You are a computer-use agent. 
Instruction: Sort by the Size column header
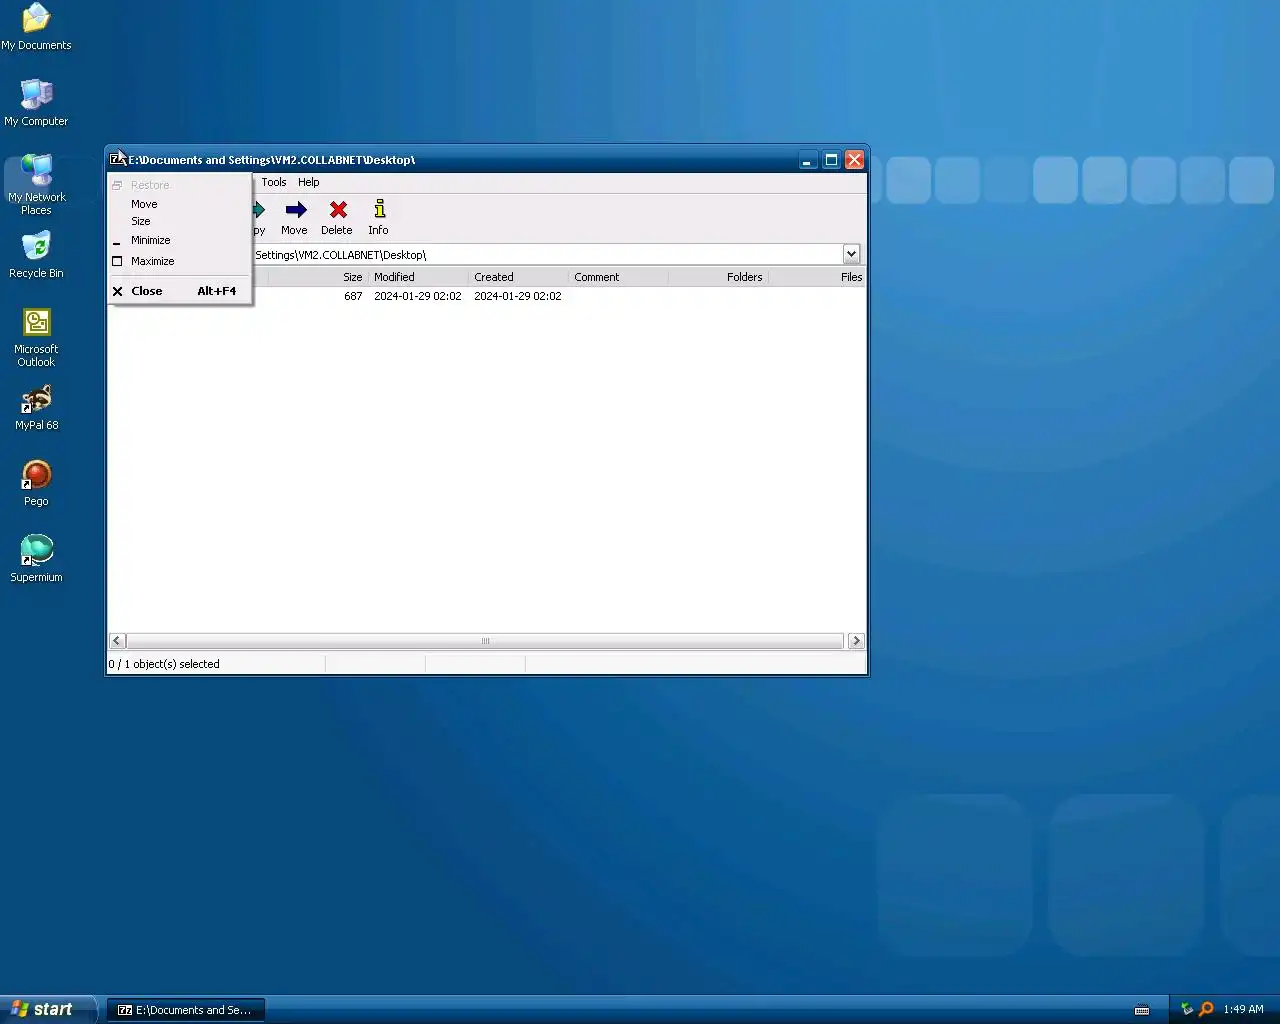[318, 277]
